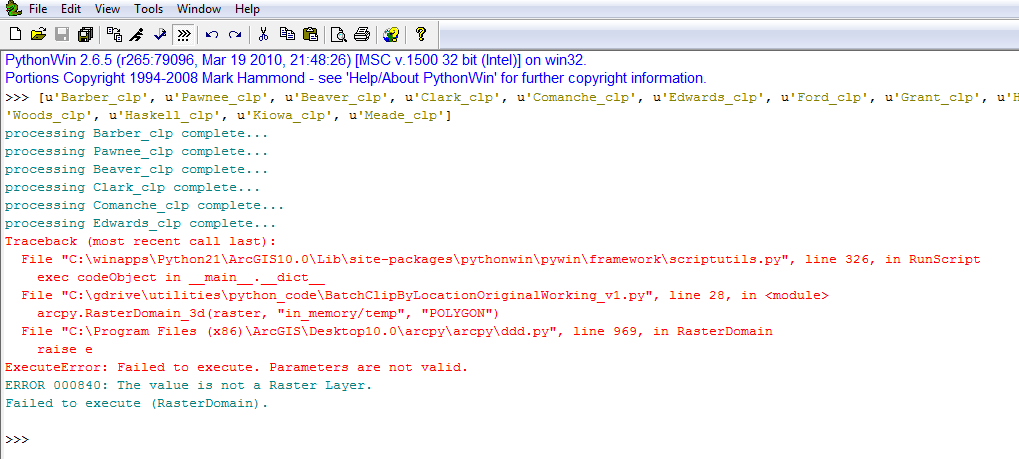Click 'processing Edwards_clp complete...' line

click(140, 224)
